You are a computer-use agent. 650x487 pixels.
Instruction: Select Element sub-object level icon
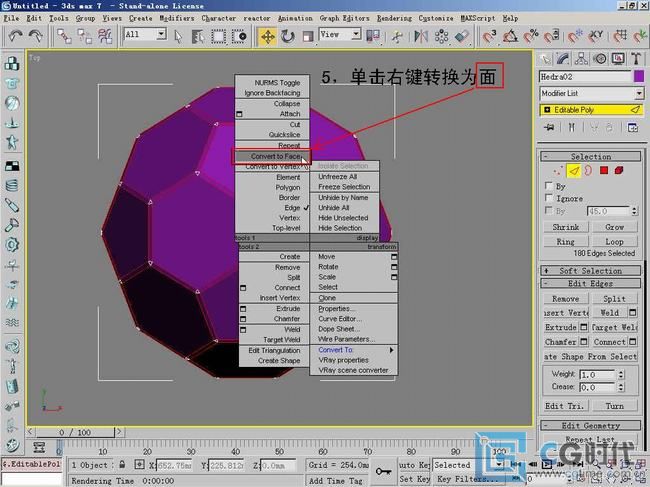click(x=619, y=170)
